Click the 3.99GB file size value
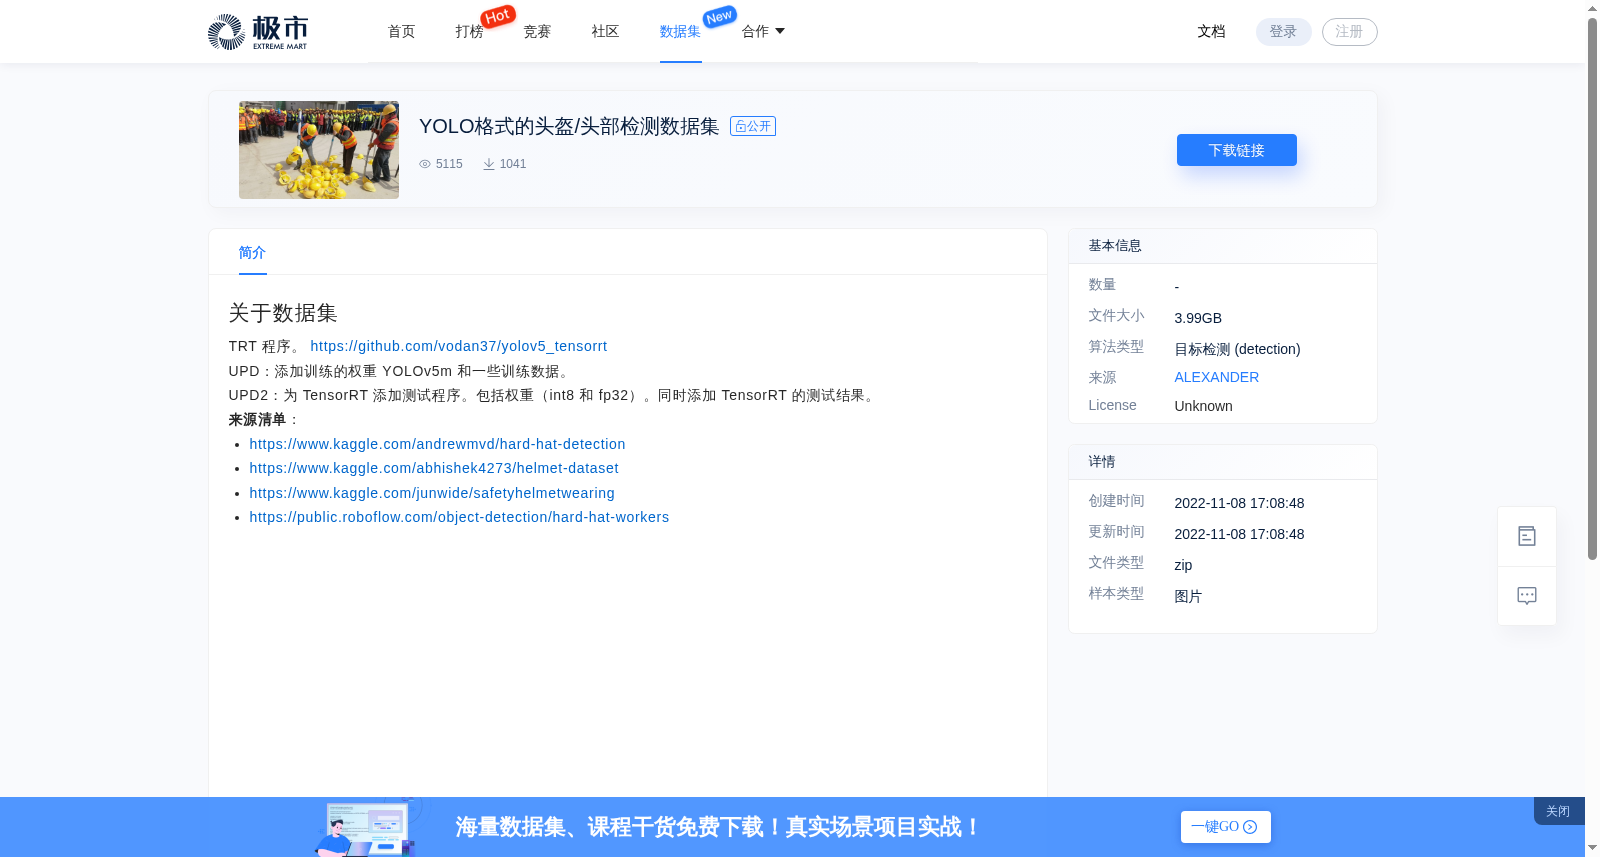This screenshot has width=1600, height=857. click(1198, 318)
